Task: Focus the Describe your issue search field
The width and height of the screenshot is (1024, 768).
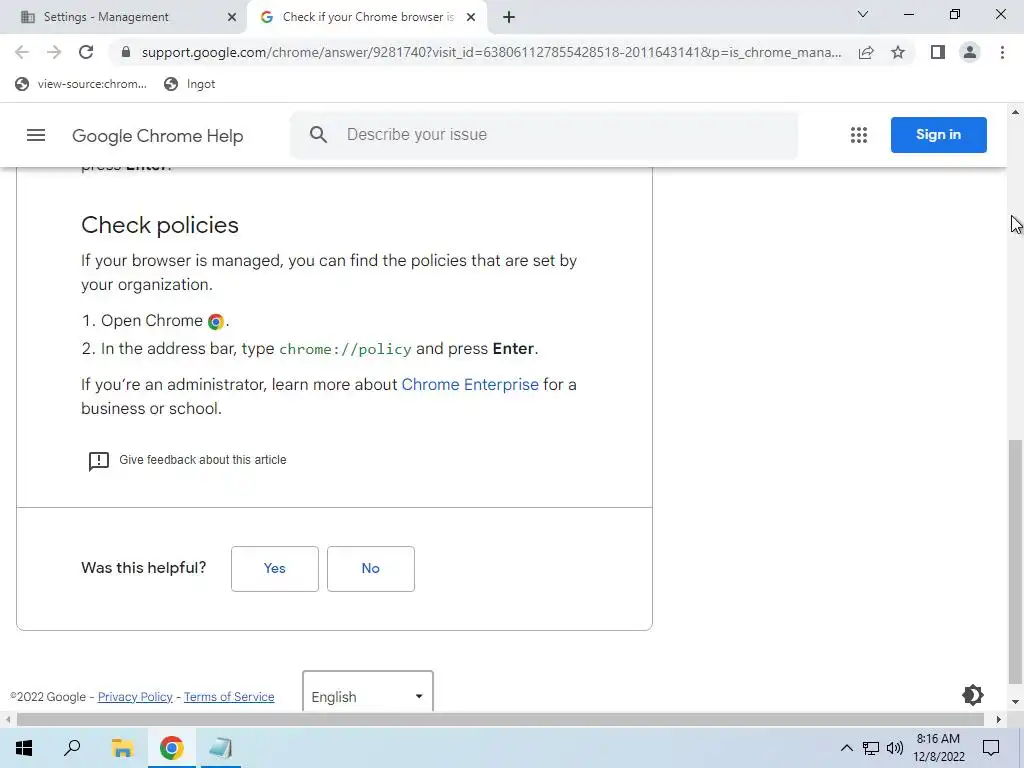Action: pyautogui.click(x=544, y=135)
